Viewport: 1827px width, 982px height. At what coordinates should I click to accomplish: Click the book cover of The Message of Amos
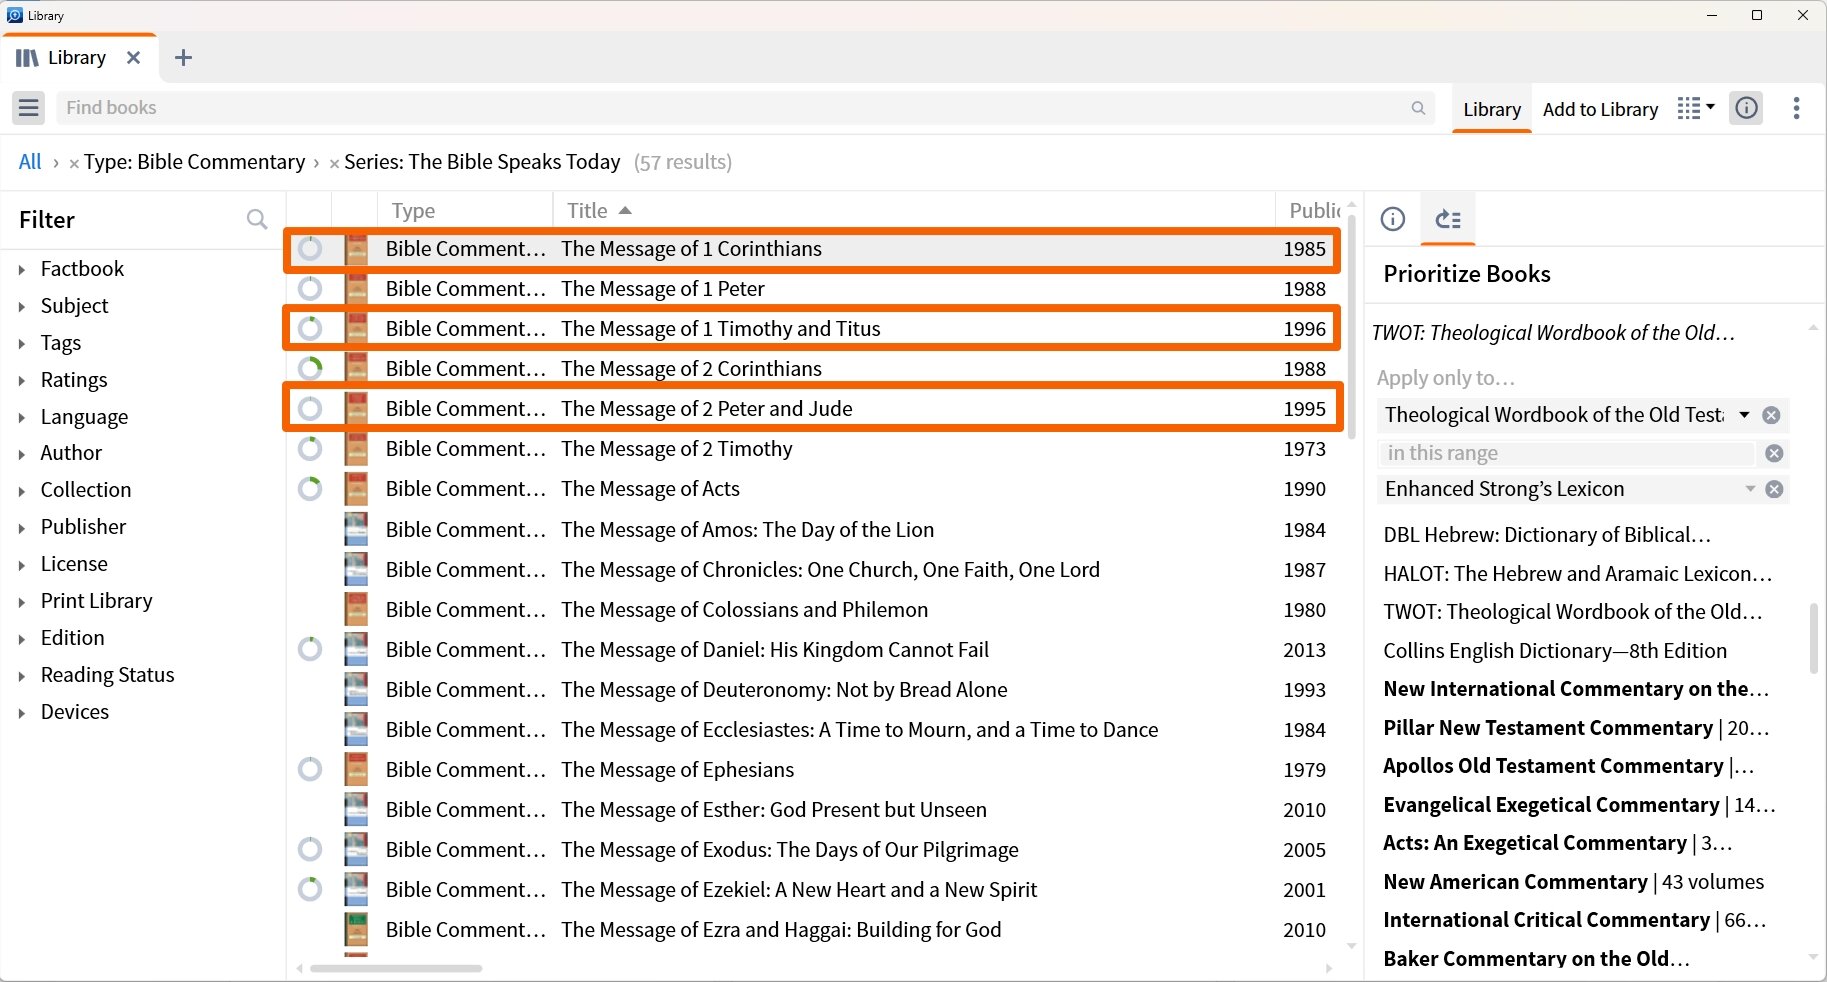[356, 529]
